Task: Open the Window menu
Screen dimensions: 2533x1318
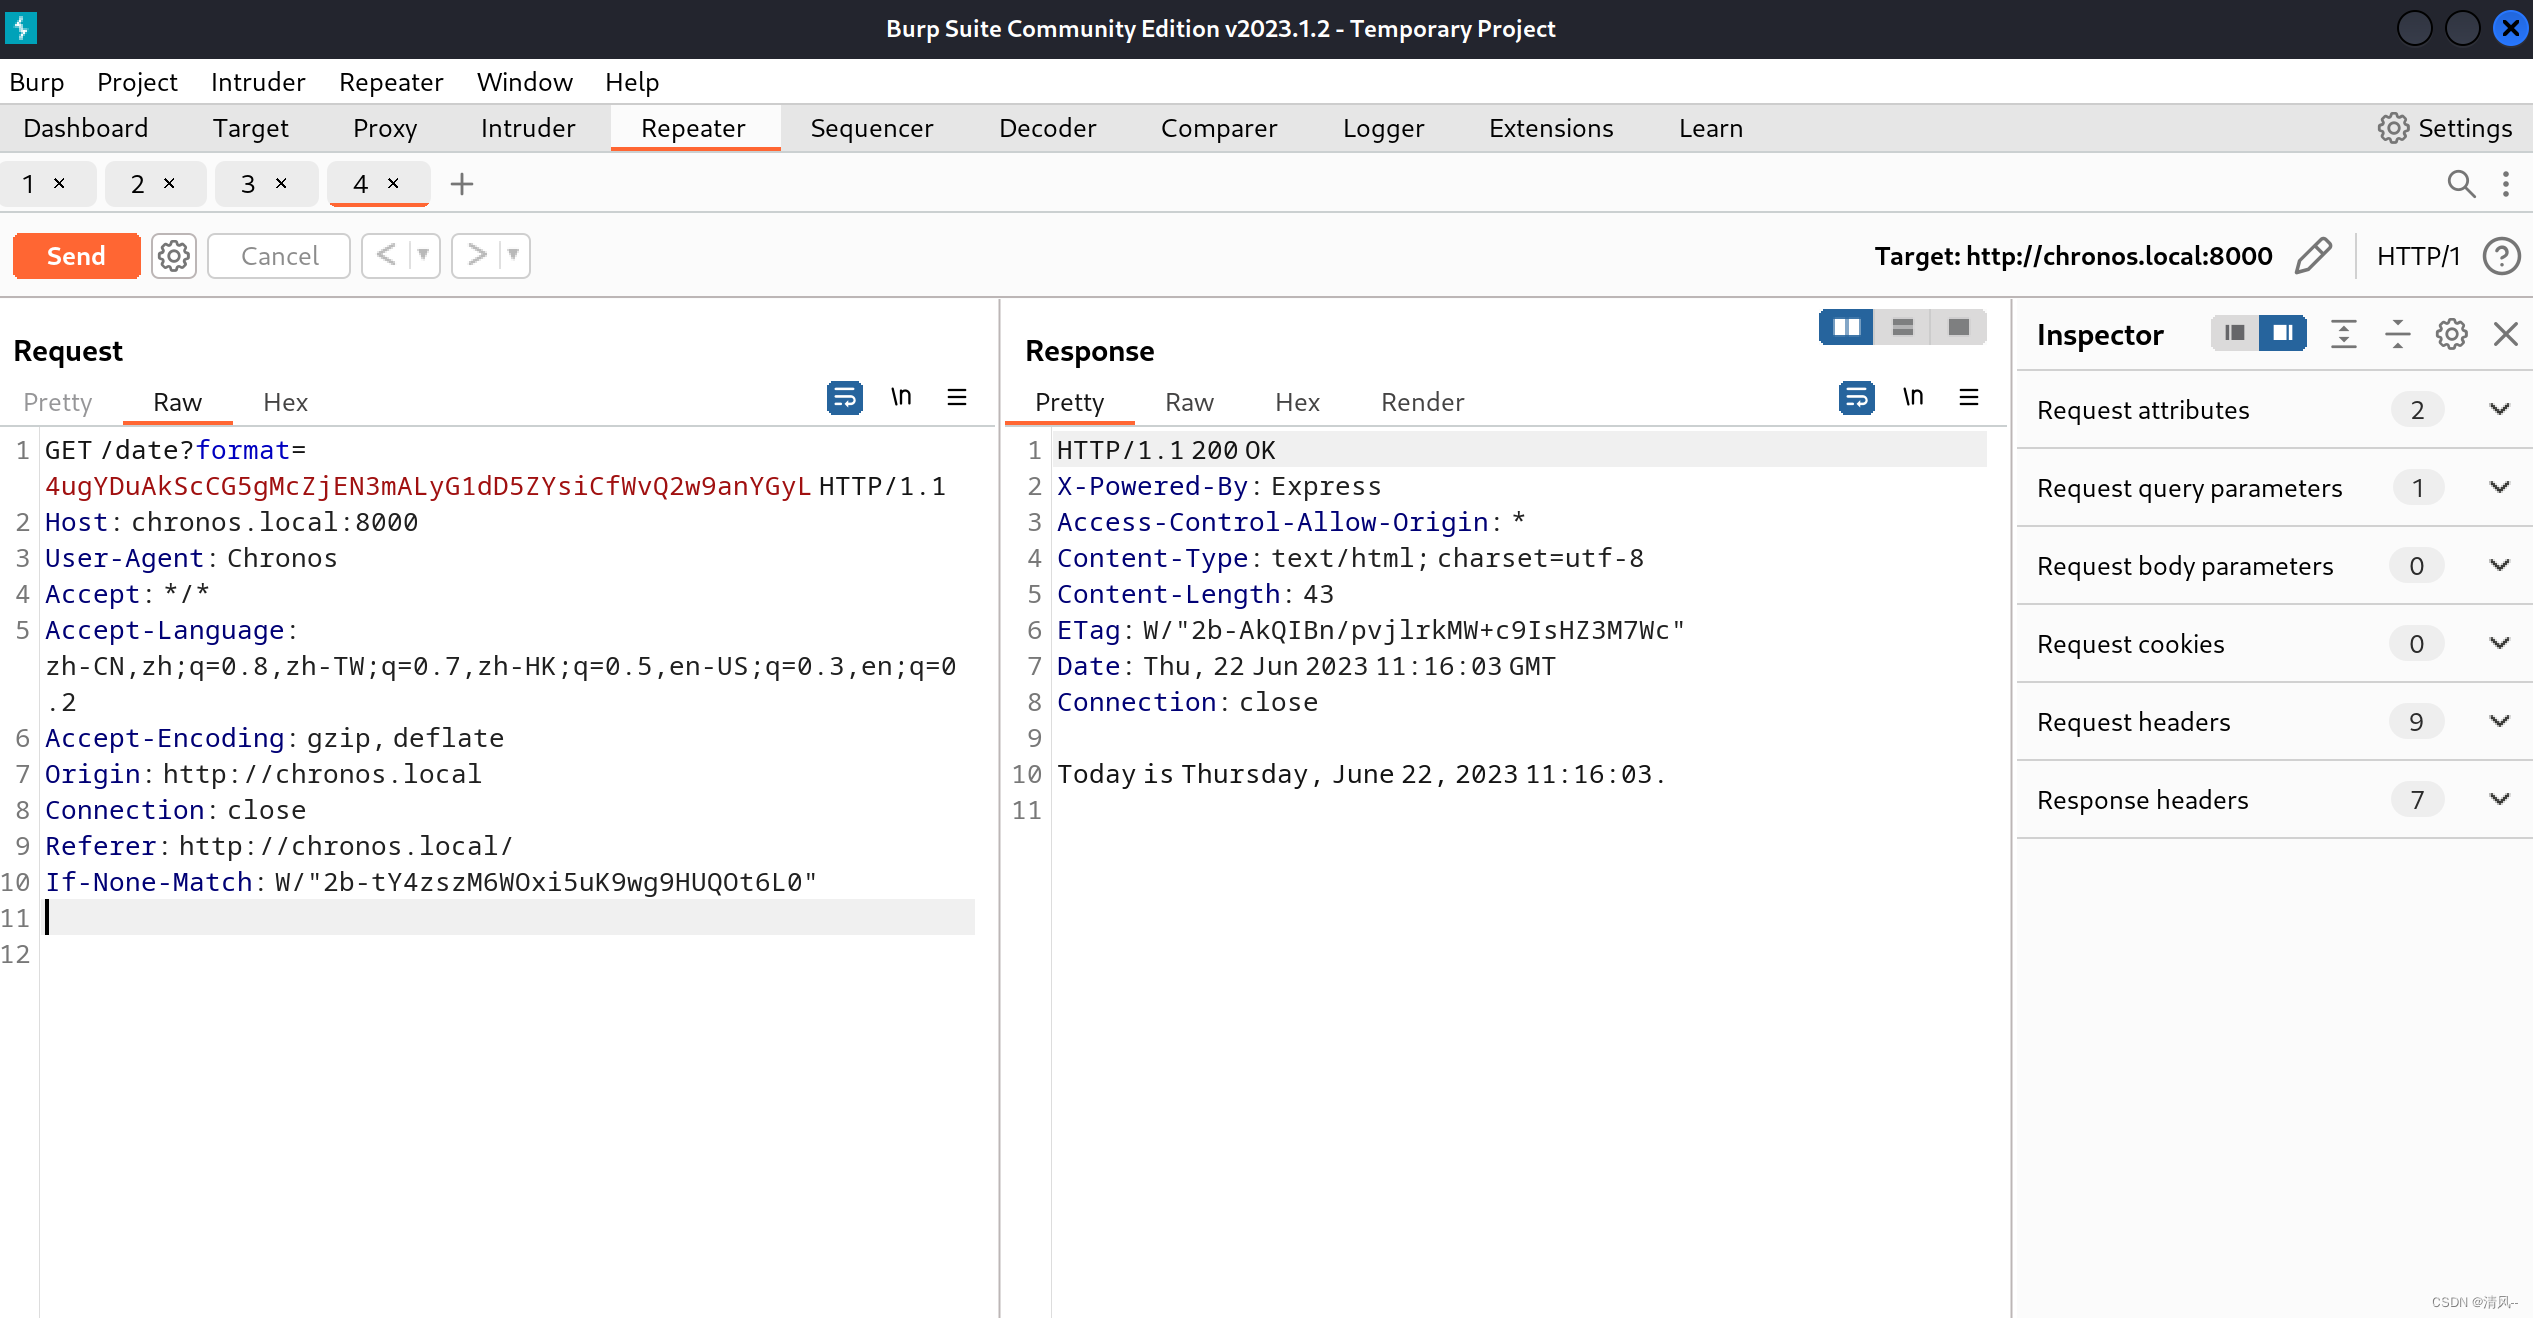Action: point(524,82)
